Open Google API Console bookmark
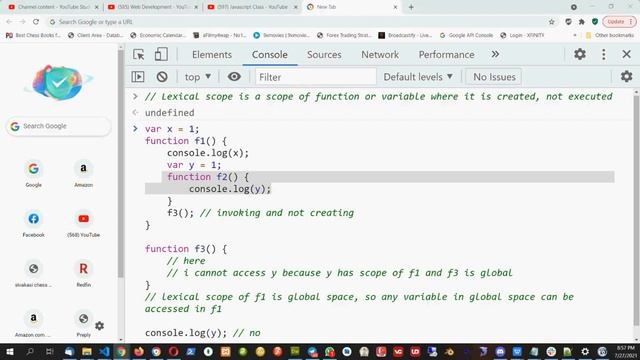 [466, 36]
